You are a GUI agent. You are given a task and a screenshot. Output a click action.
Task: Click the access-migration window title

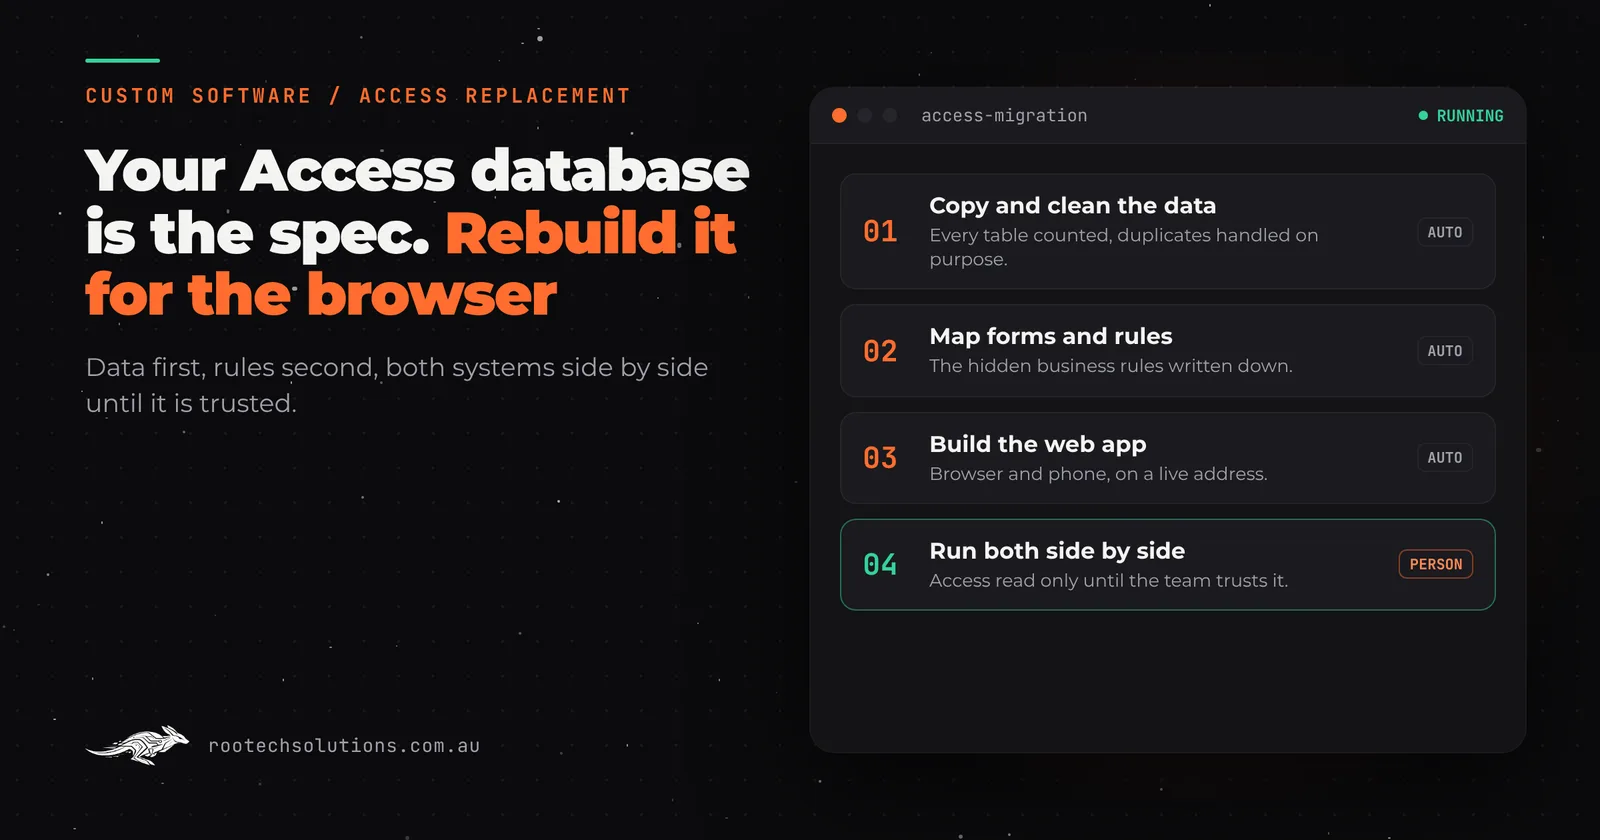point(1004,116)
